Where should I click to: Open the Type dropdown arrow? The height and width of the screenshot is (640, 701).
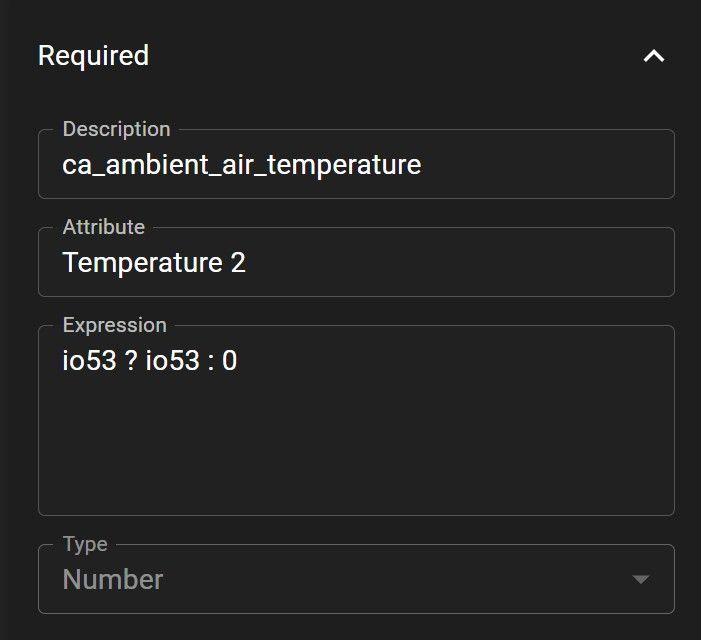click(x=641, y=579)
